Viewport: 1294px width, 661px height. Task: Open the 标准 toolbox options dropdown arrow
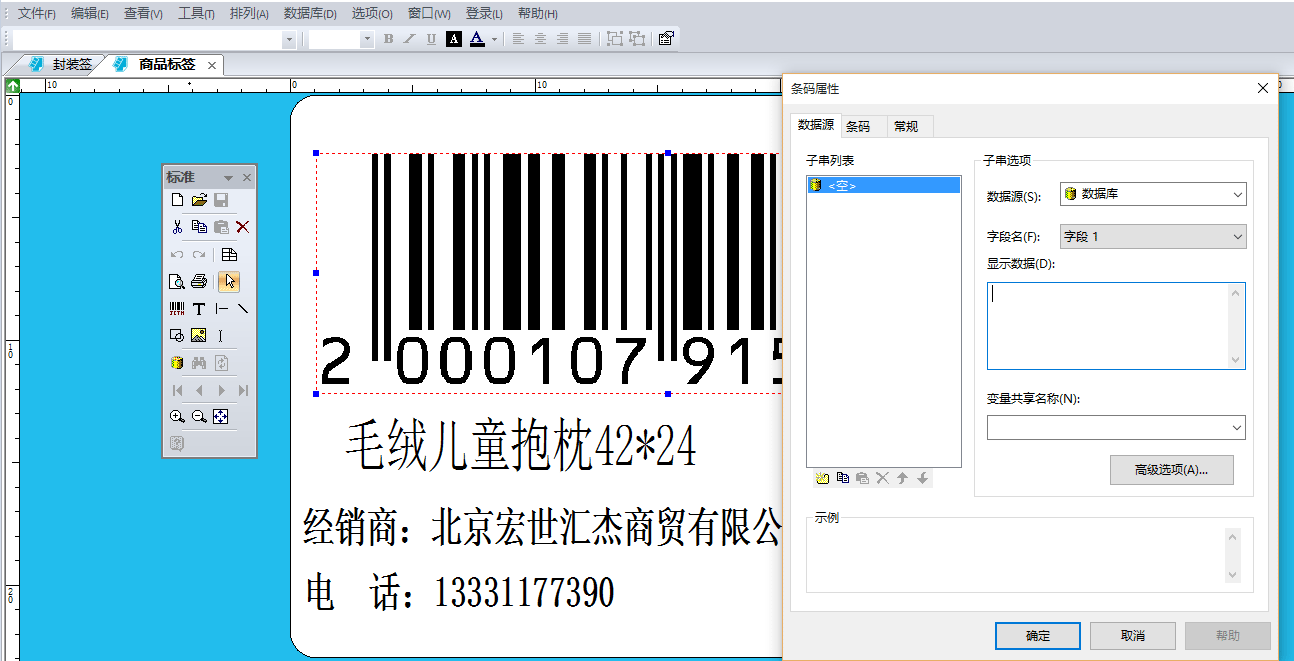[x=228, y=178]
